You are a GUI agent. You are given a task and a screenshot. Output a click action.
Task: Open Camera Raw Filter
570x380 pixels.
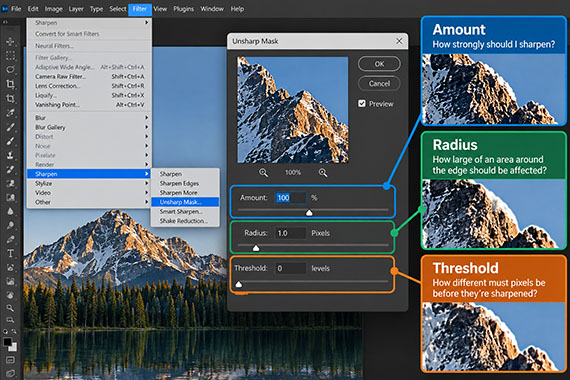pos(89,77)
